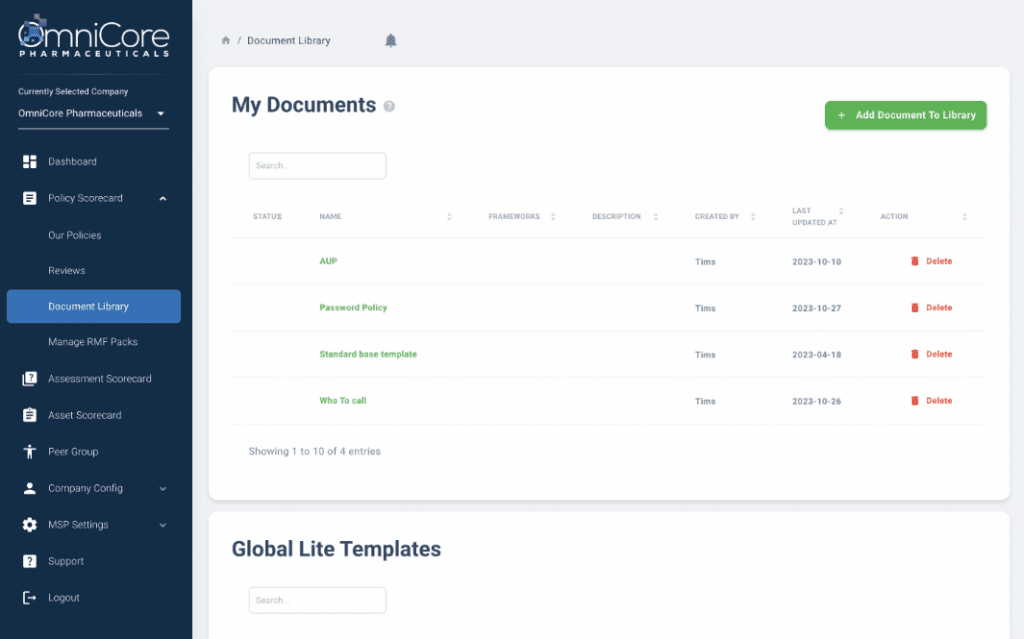The image size is (1024, 639).
Task: Open the Password Policy document link
Action: tap(353, 308)
